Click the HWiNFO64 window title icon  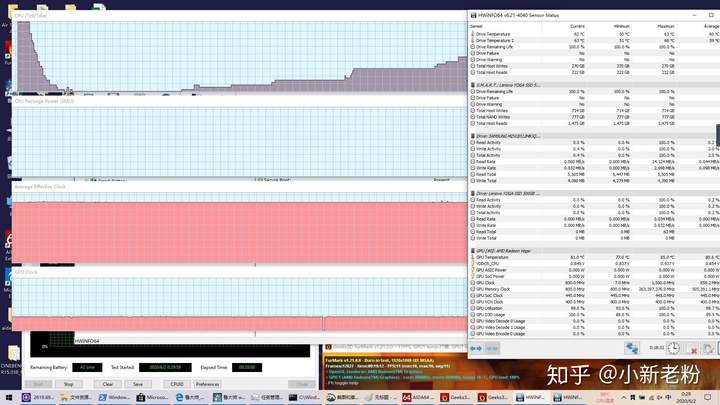click(473, 15)
